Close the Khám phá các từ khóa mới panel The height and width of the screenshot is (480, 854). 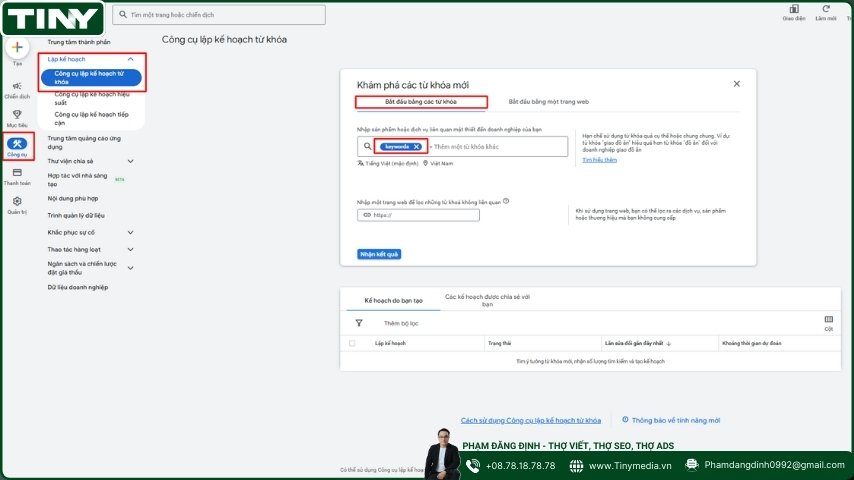(737, 84)
